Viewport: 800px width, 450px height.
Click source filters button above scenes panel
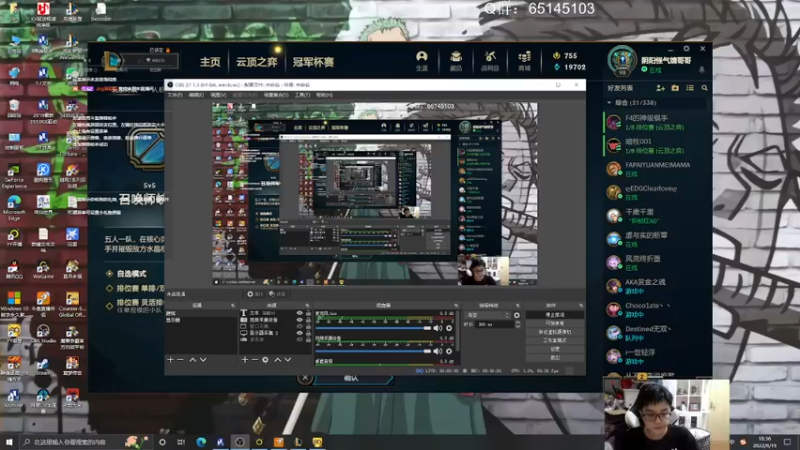(x=277, y=294)
